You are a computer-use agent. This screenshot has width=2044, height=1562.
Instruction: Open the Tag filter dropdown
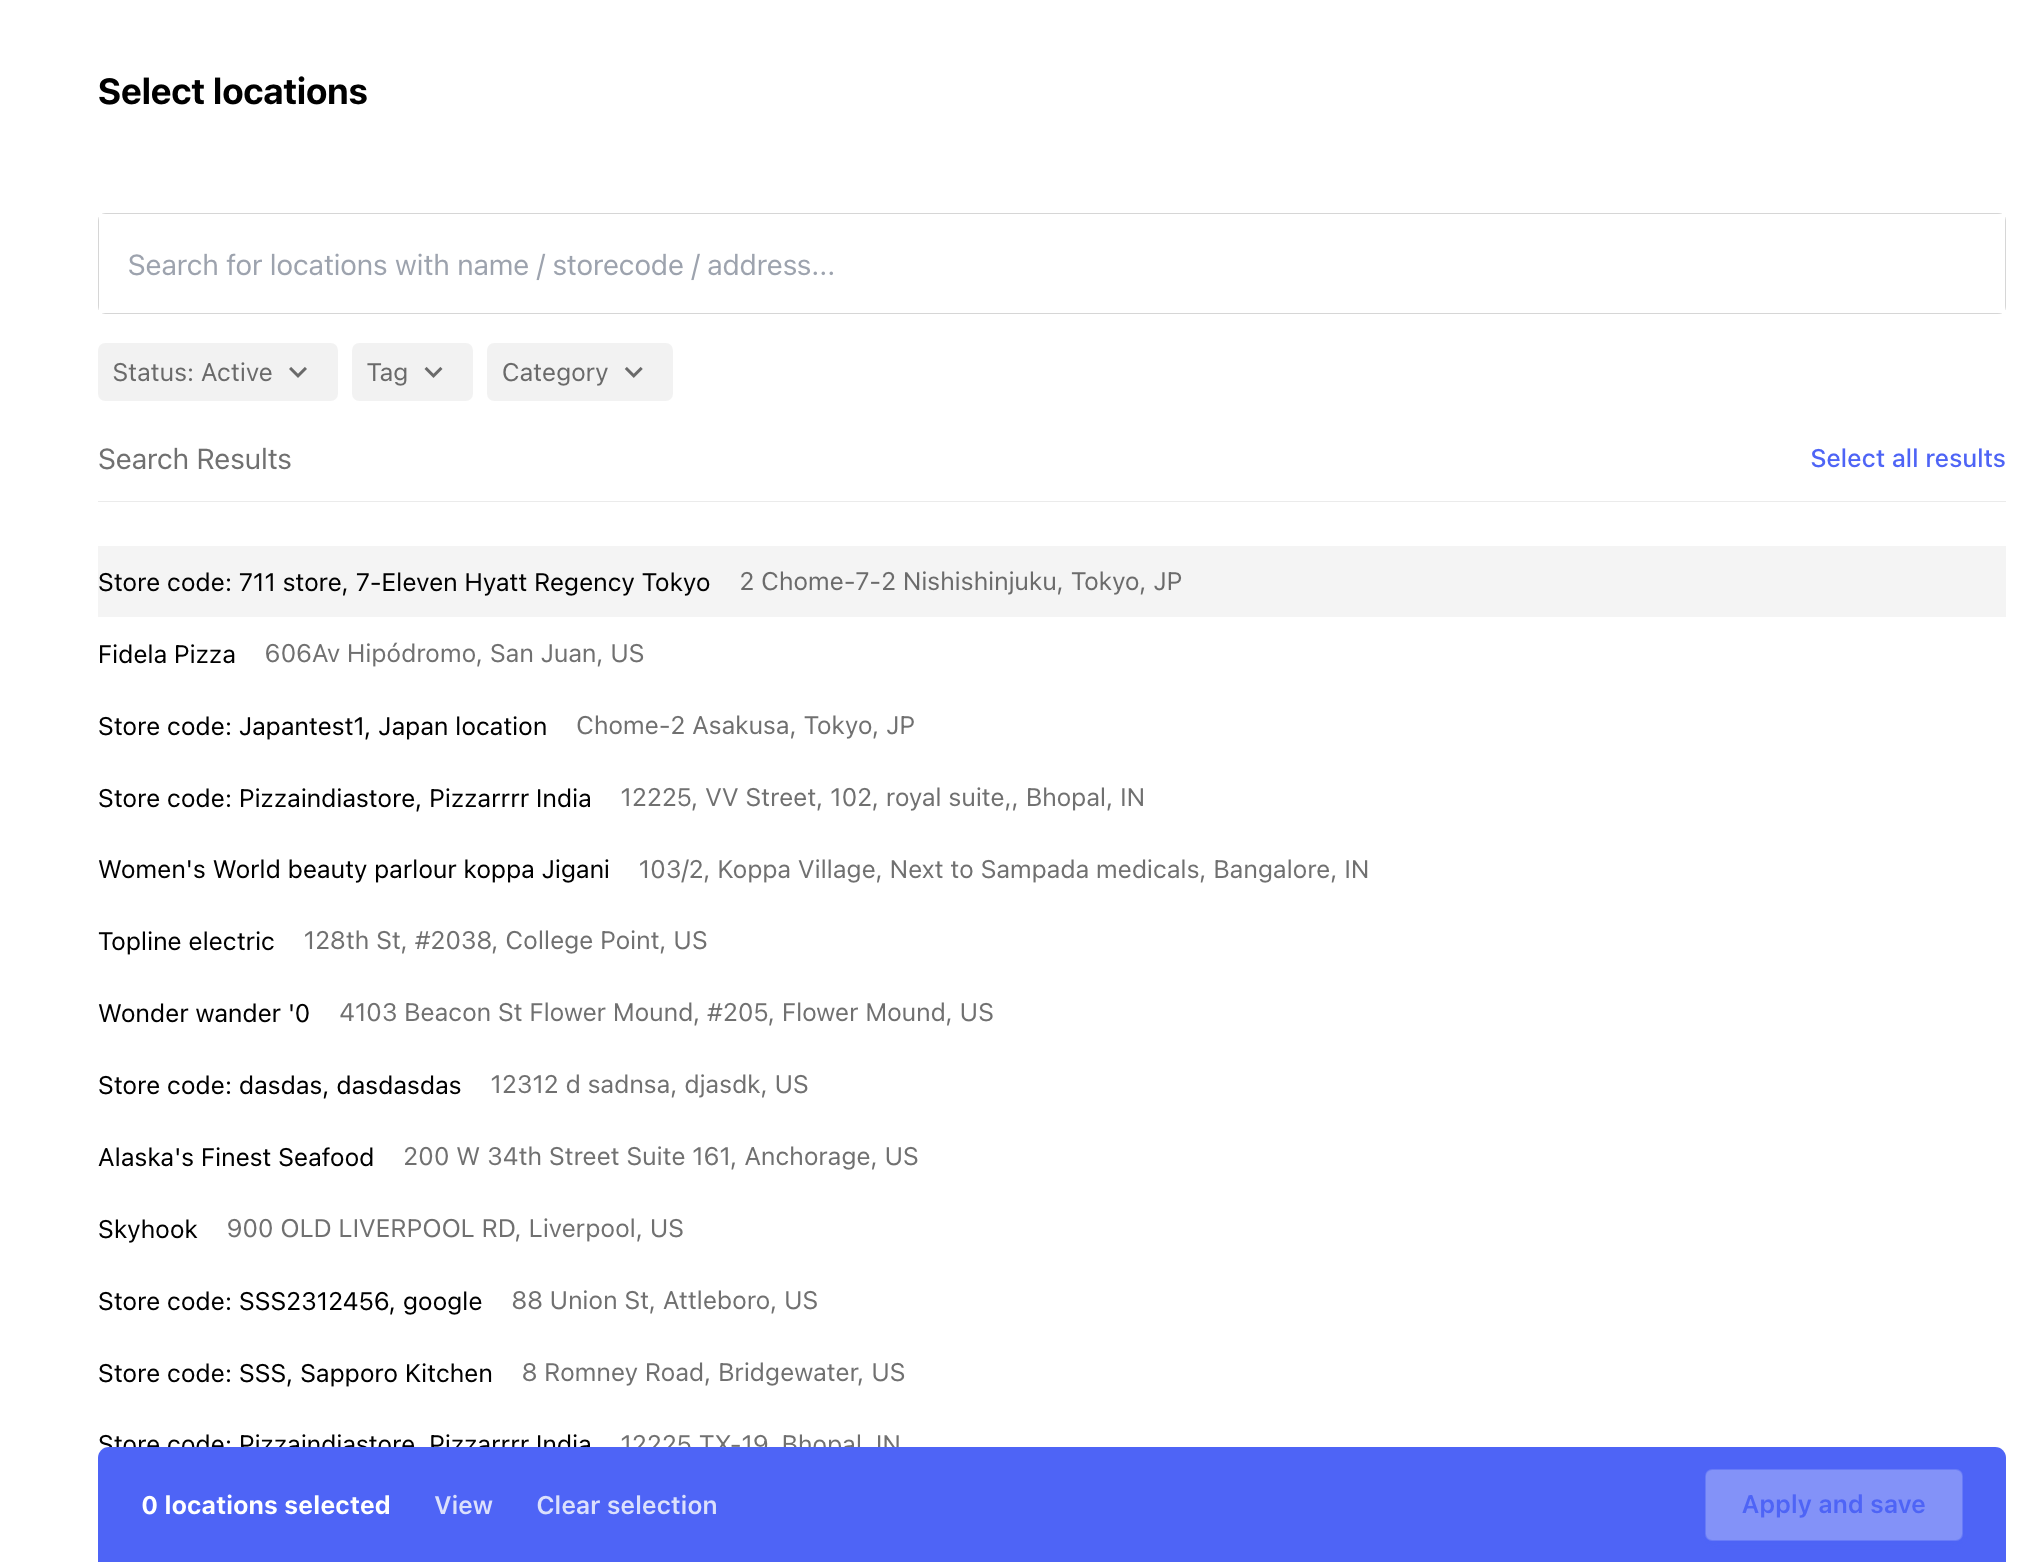click(x=411, y=372)
